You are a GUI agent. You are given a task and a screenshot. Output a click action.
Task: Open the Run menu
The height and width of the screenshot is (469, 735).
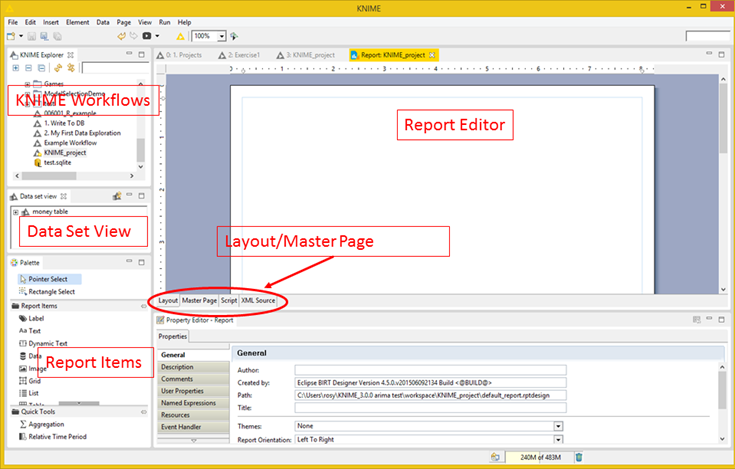point(165,22)
